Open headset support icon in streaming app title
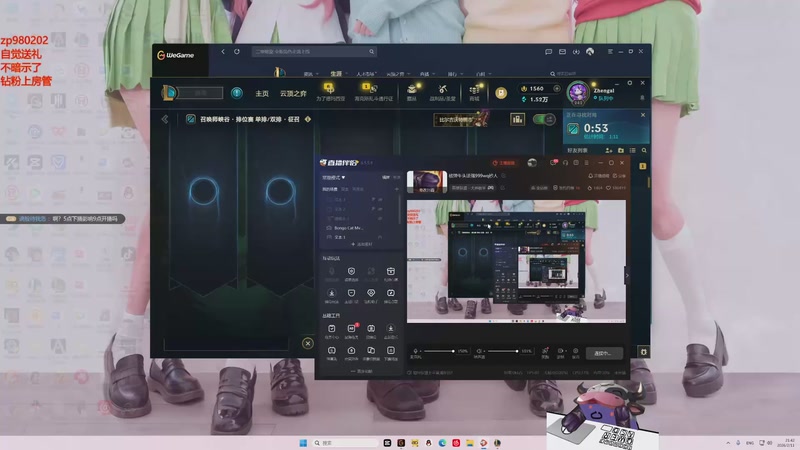 tap(565, 163)
